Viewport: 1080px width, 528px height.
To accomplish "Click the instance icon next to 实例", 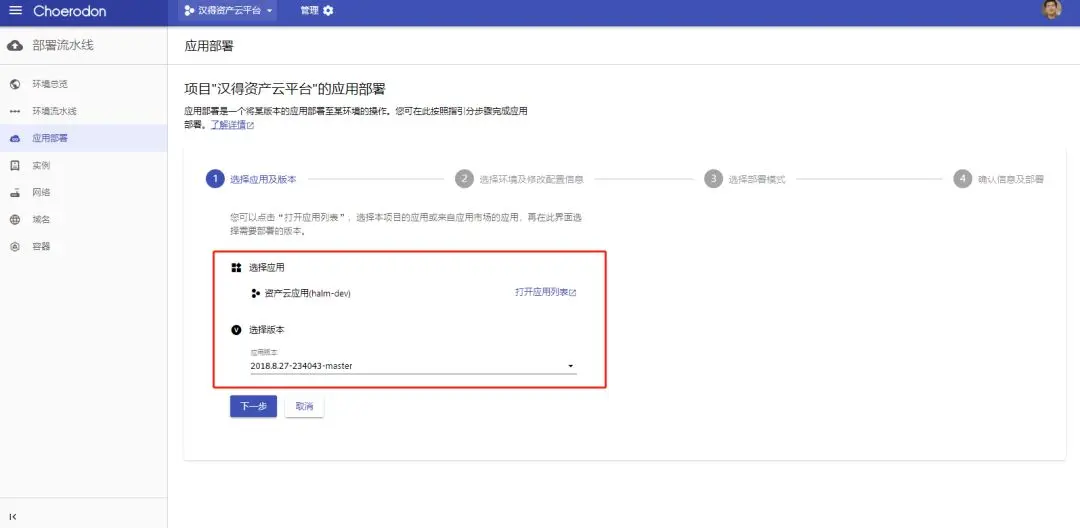I will pos(14,165).
